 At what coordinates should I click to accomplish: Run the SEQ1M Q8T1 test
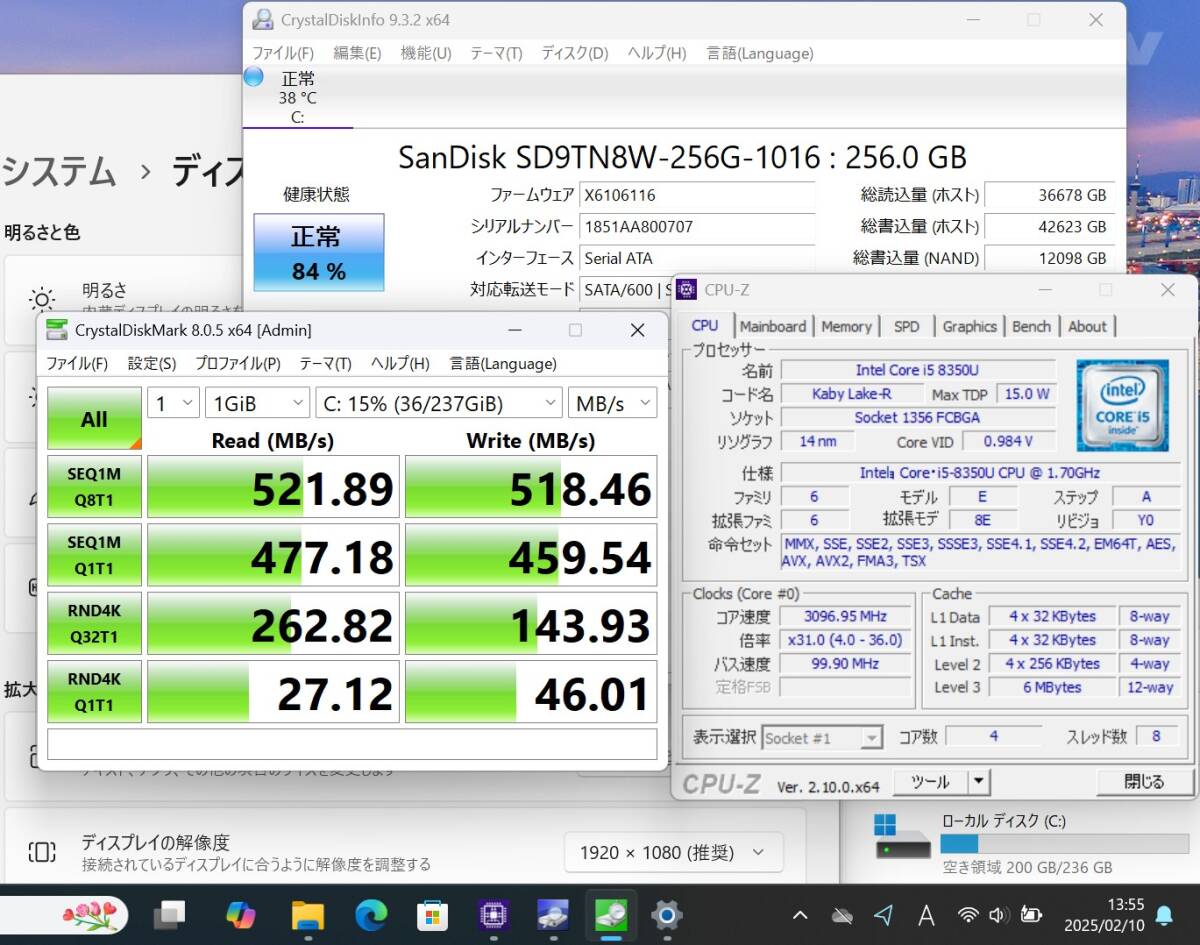point(94,487)
